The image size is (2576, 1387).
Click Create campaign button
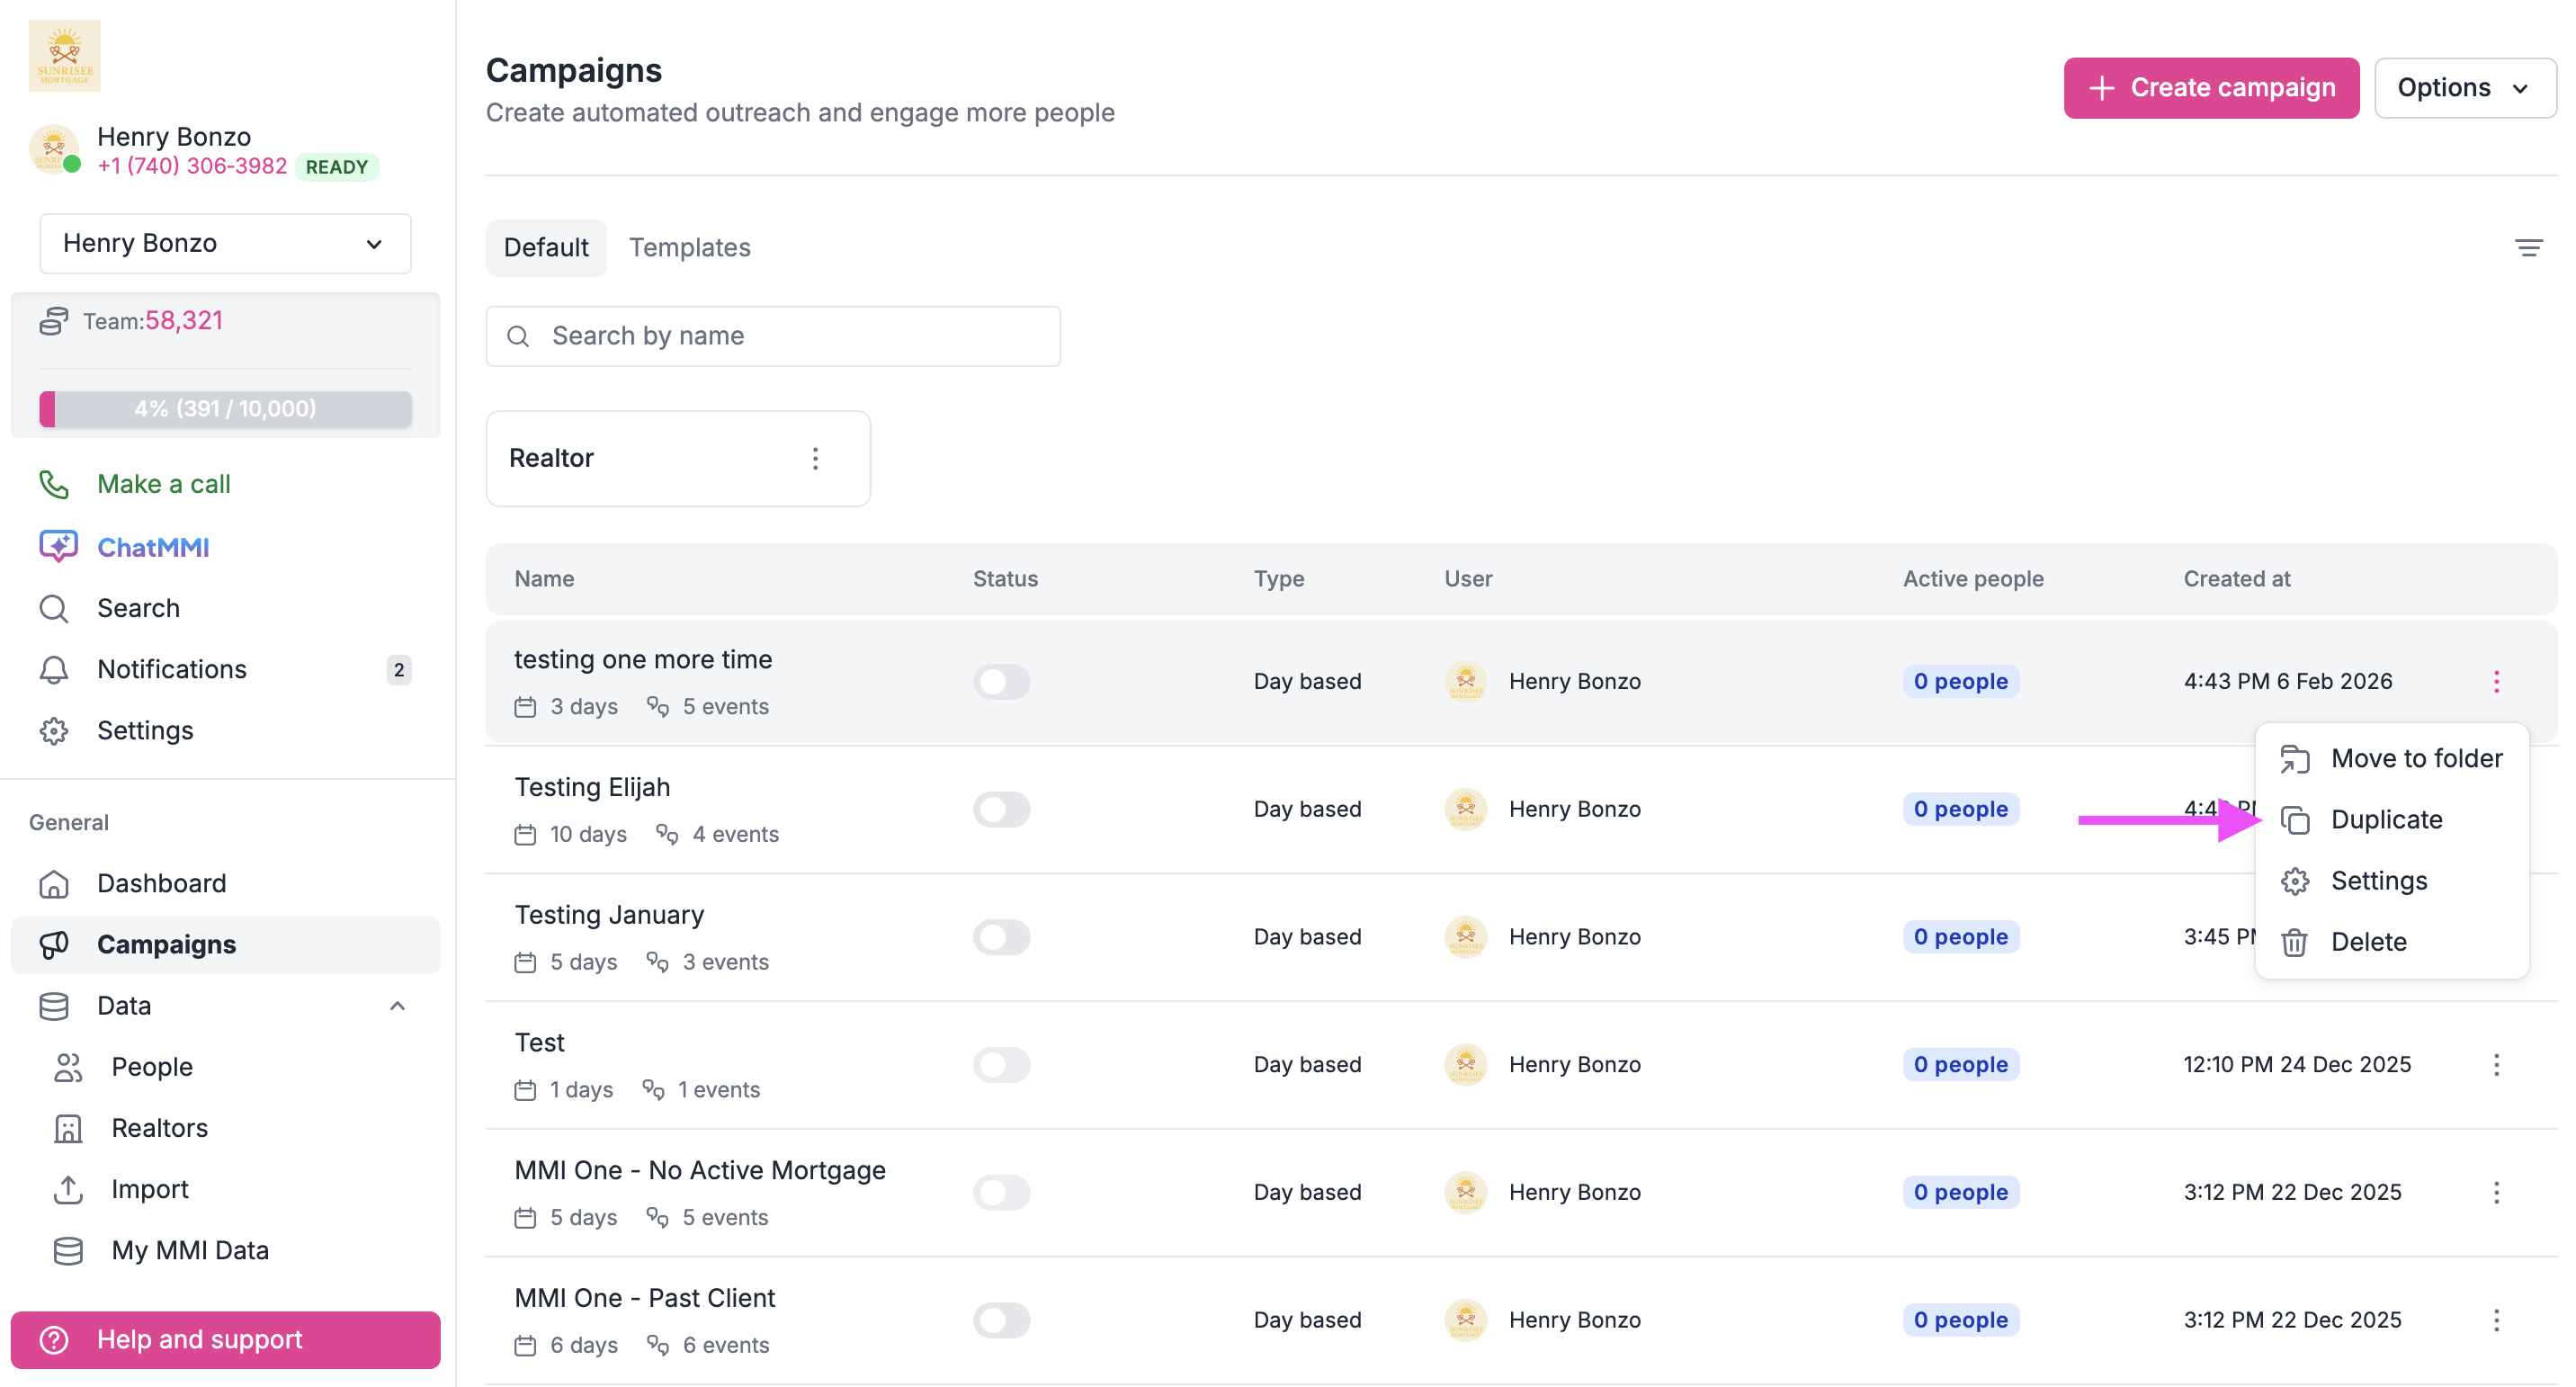point(2211,88)
